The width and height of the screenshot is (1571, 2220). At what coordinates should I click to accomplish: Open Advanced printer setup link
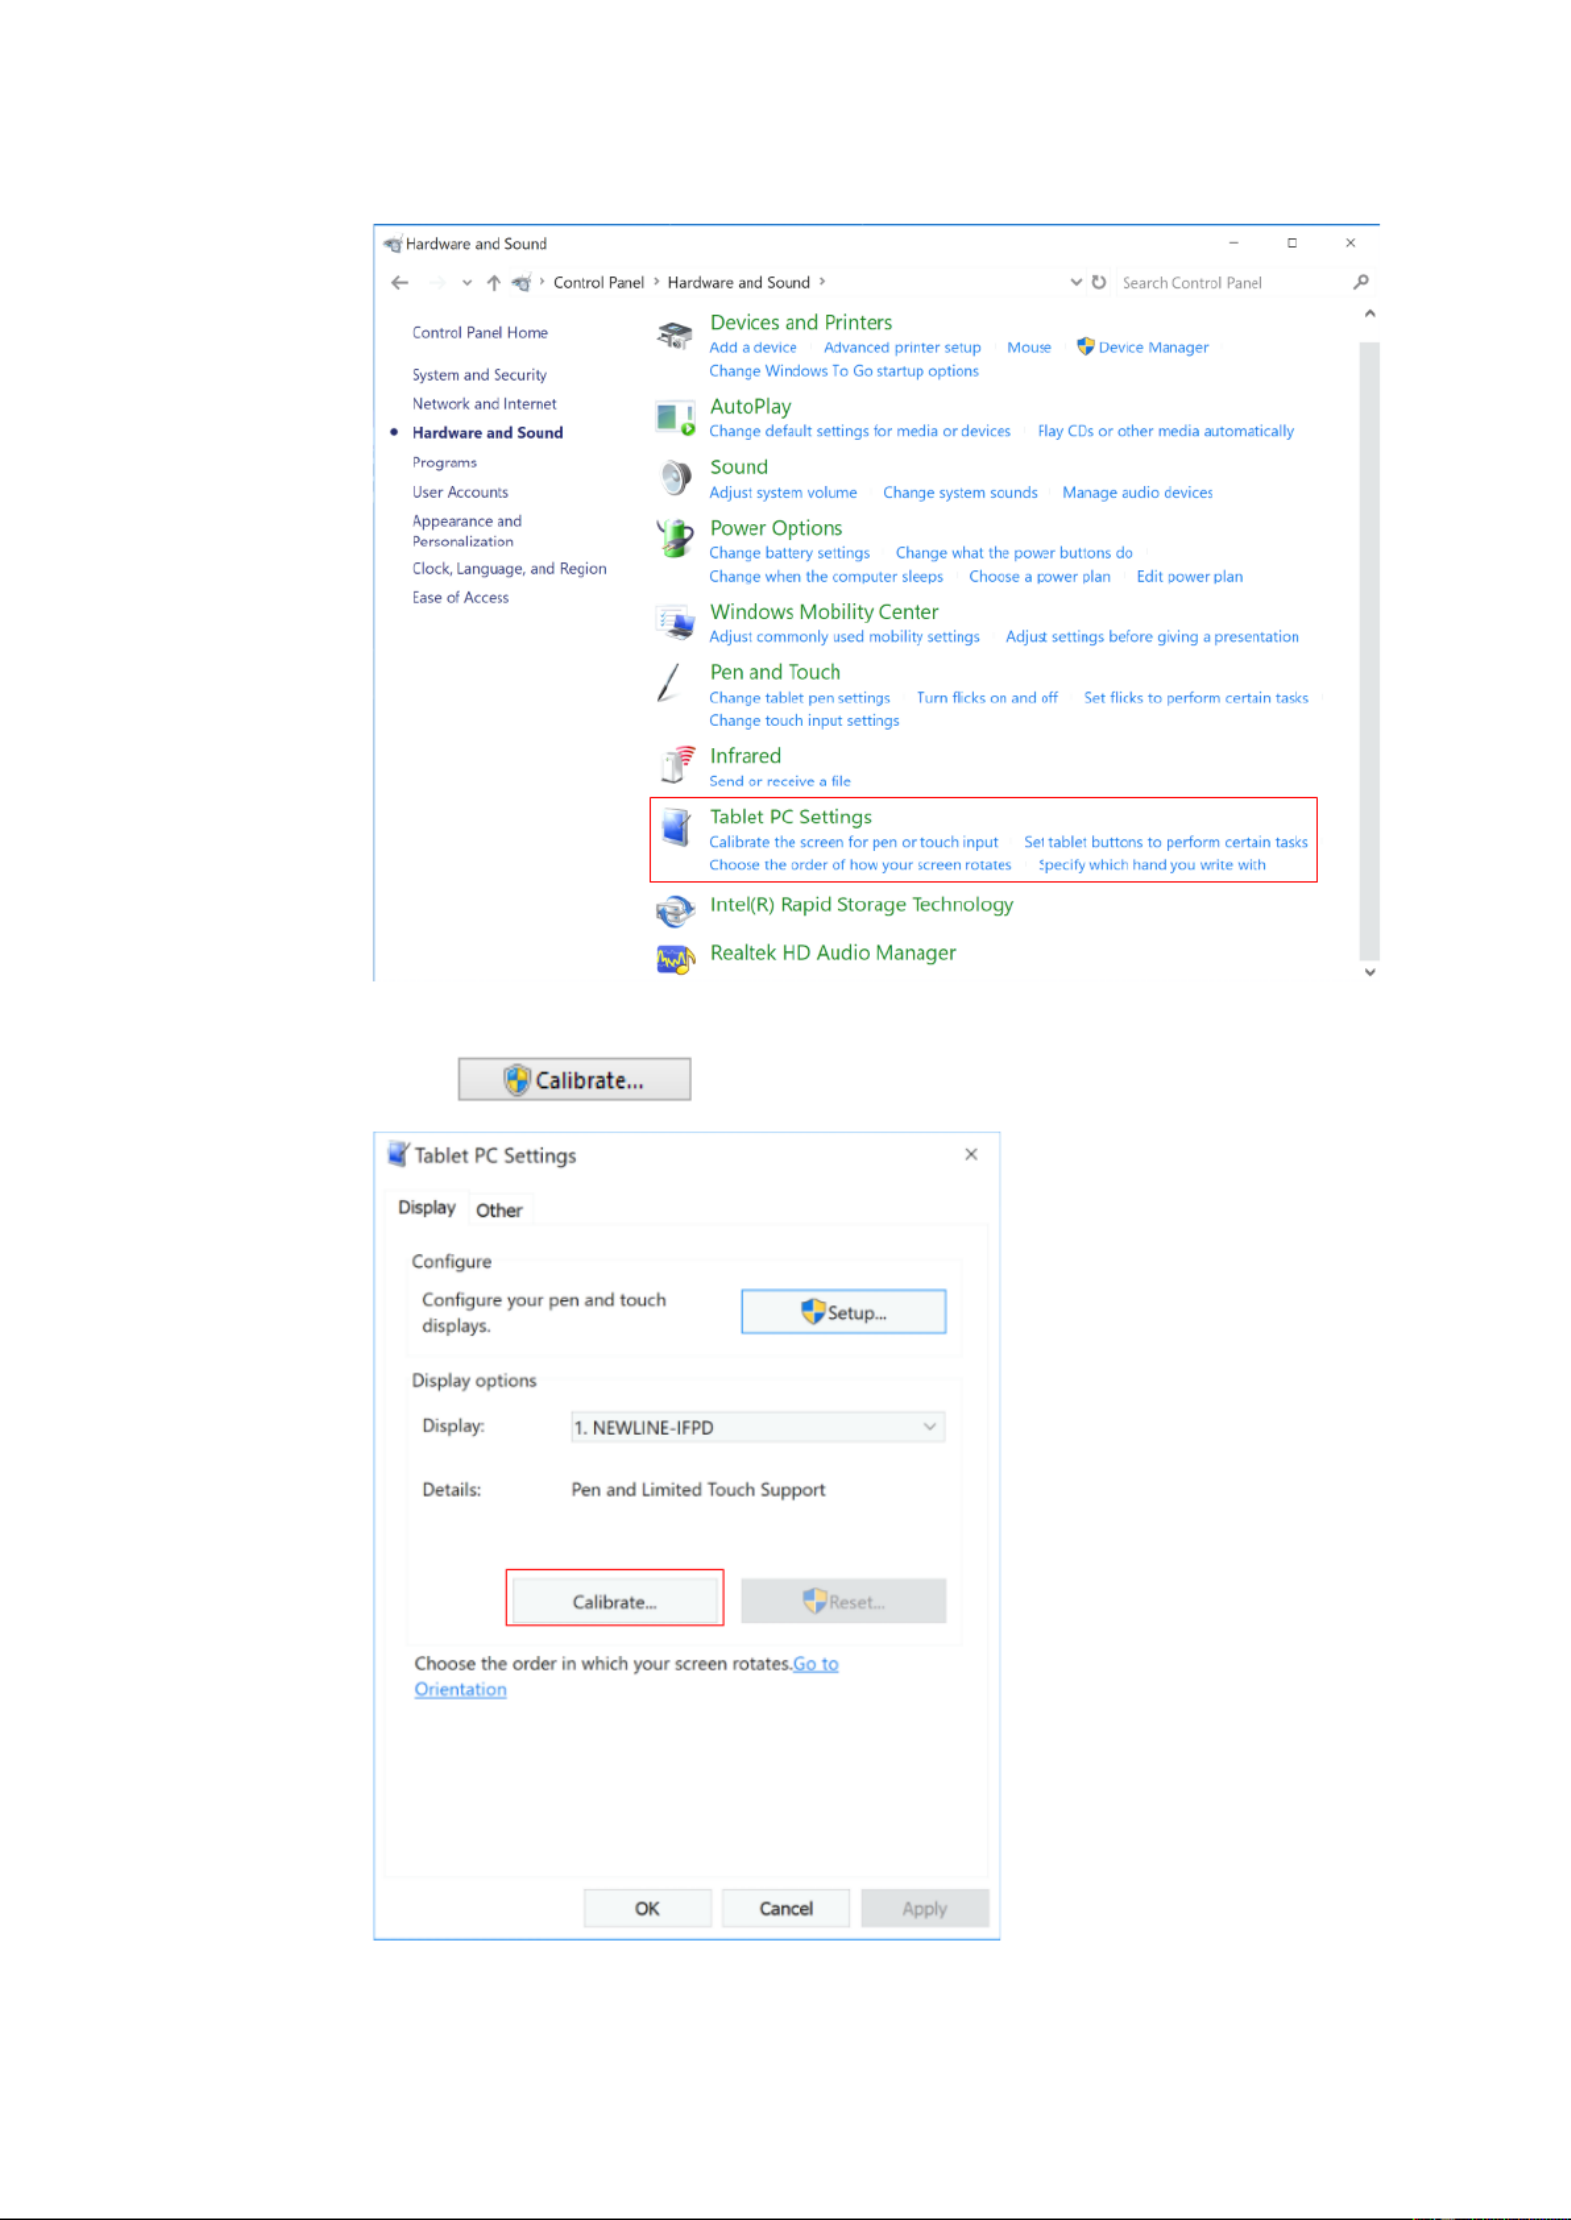click(x=902, y=347)
